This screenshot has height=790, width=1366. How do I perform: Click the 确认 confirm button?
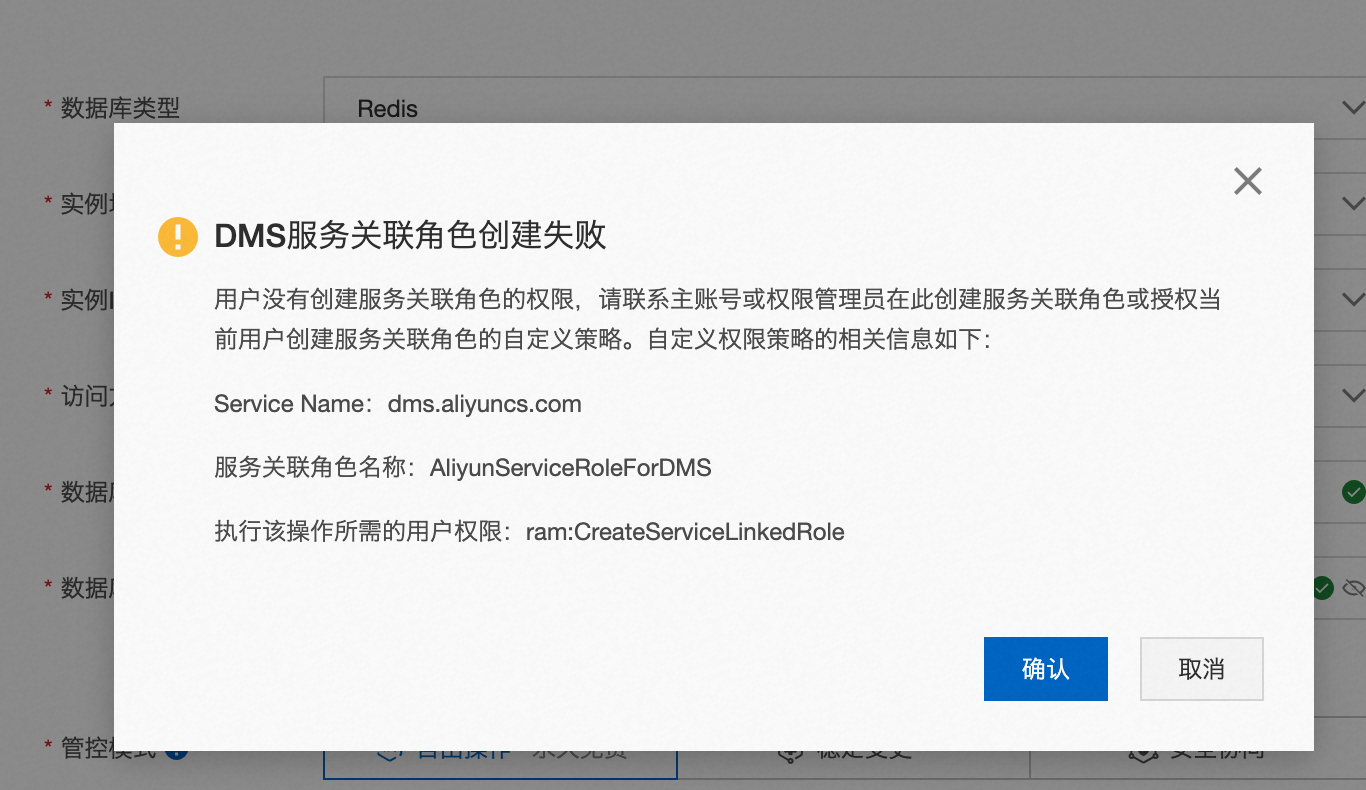point(1045,669)
